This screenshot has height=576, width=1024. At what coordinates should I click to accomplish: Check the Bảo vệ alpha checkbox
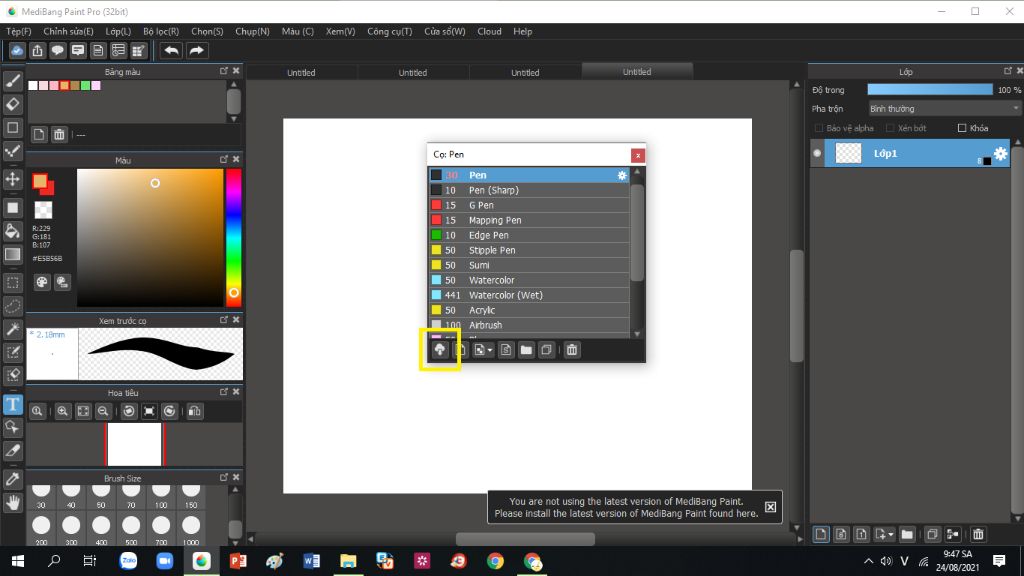click(x=819, y=128)
